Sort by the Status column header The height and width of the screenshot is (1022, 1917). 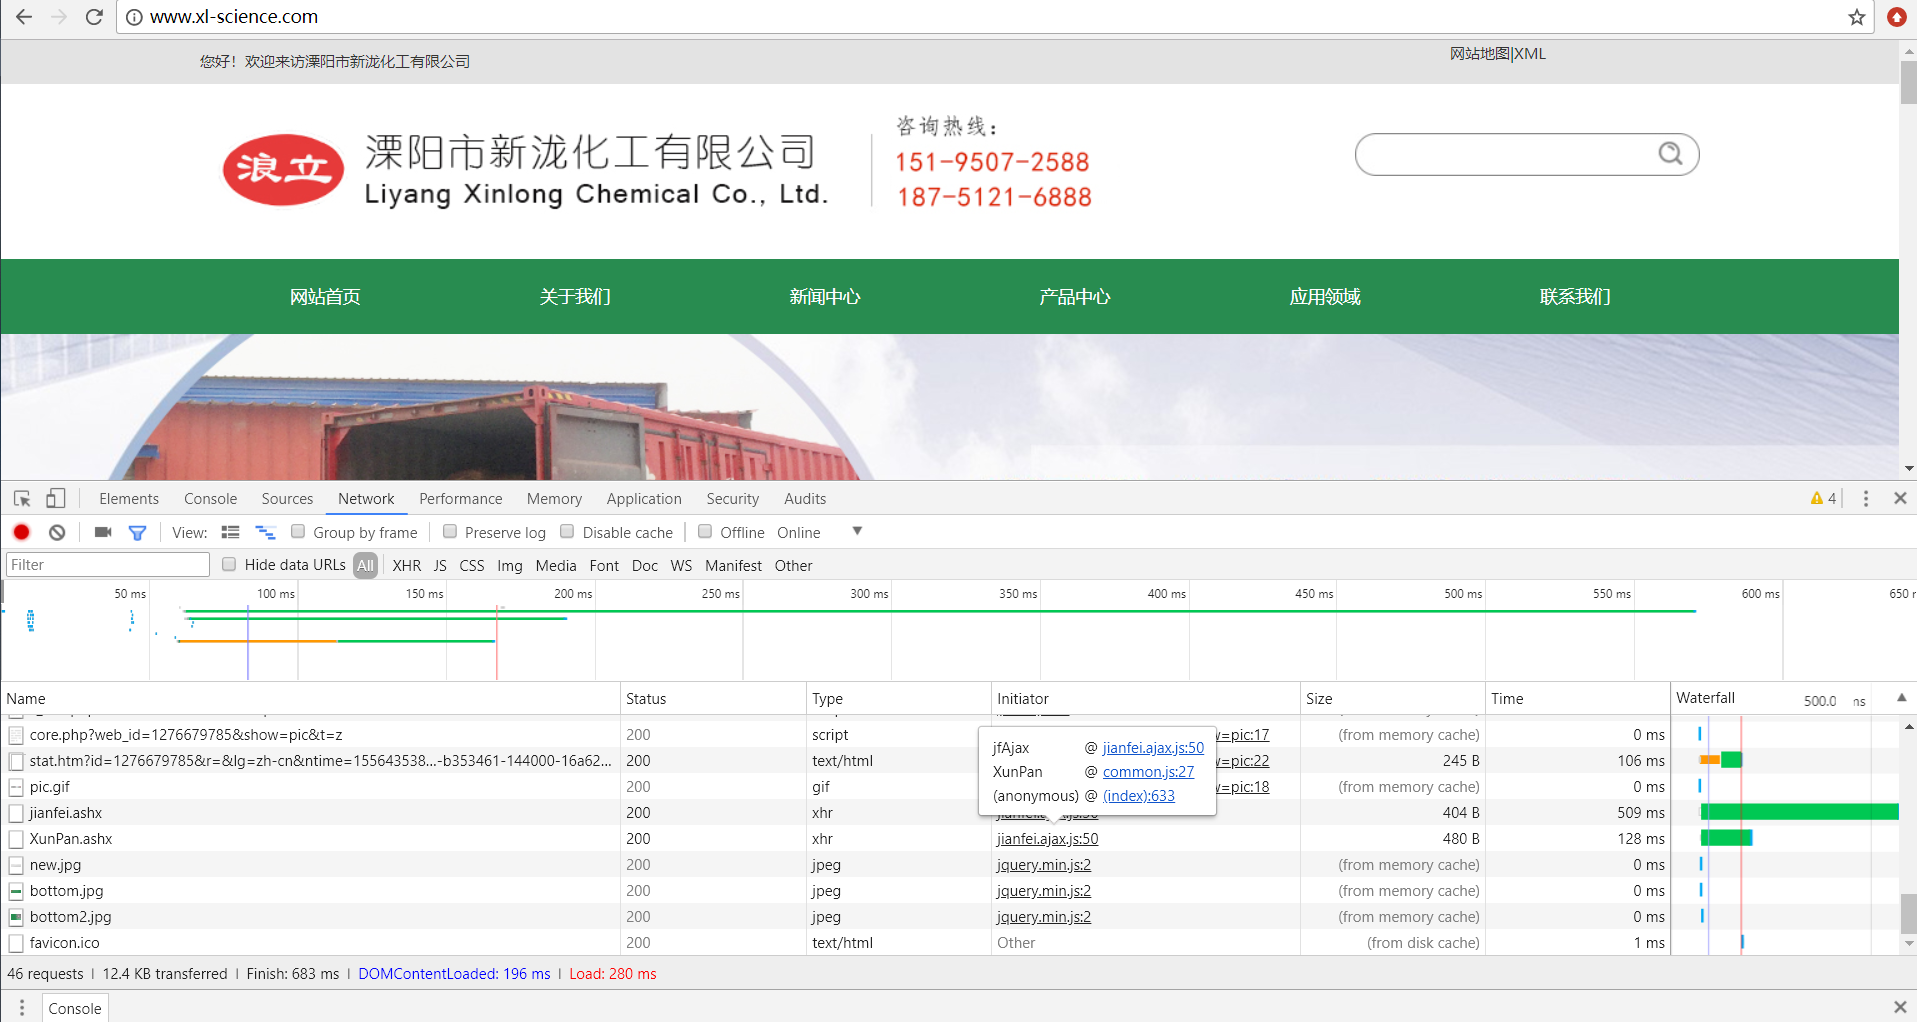tap(713, 698)
